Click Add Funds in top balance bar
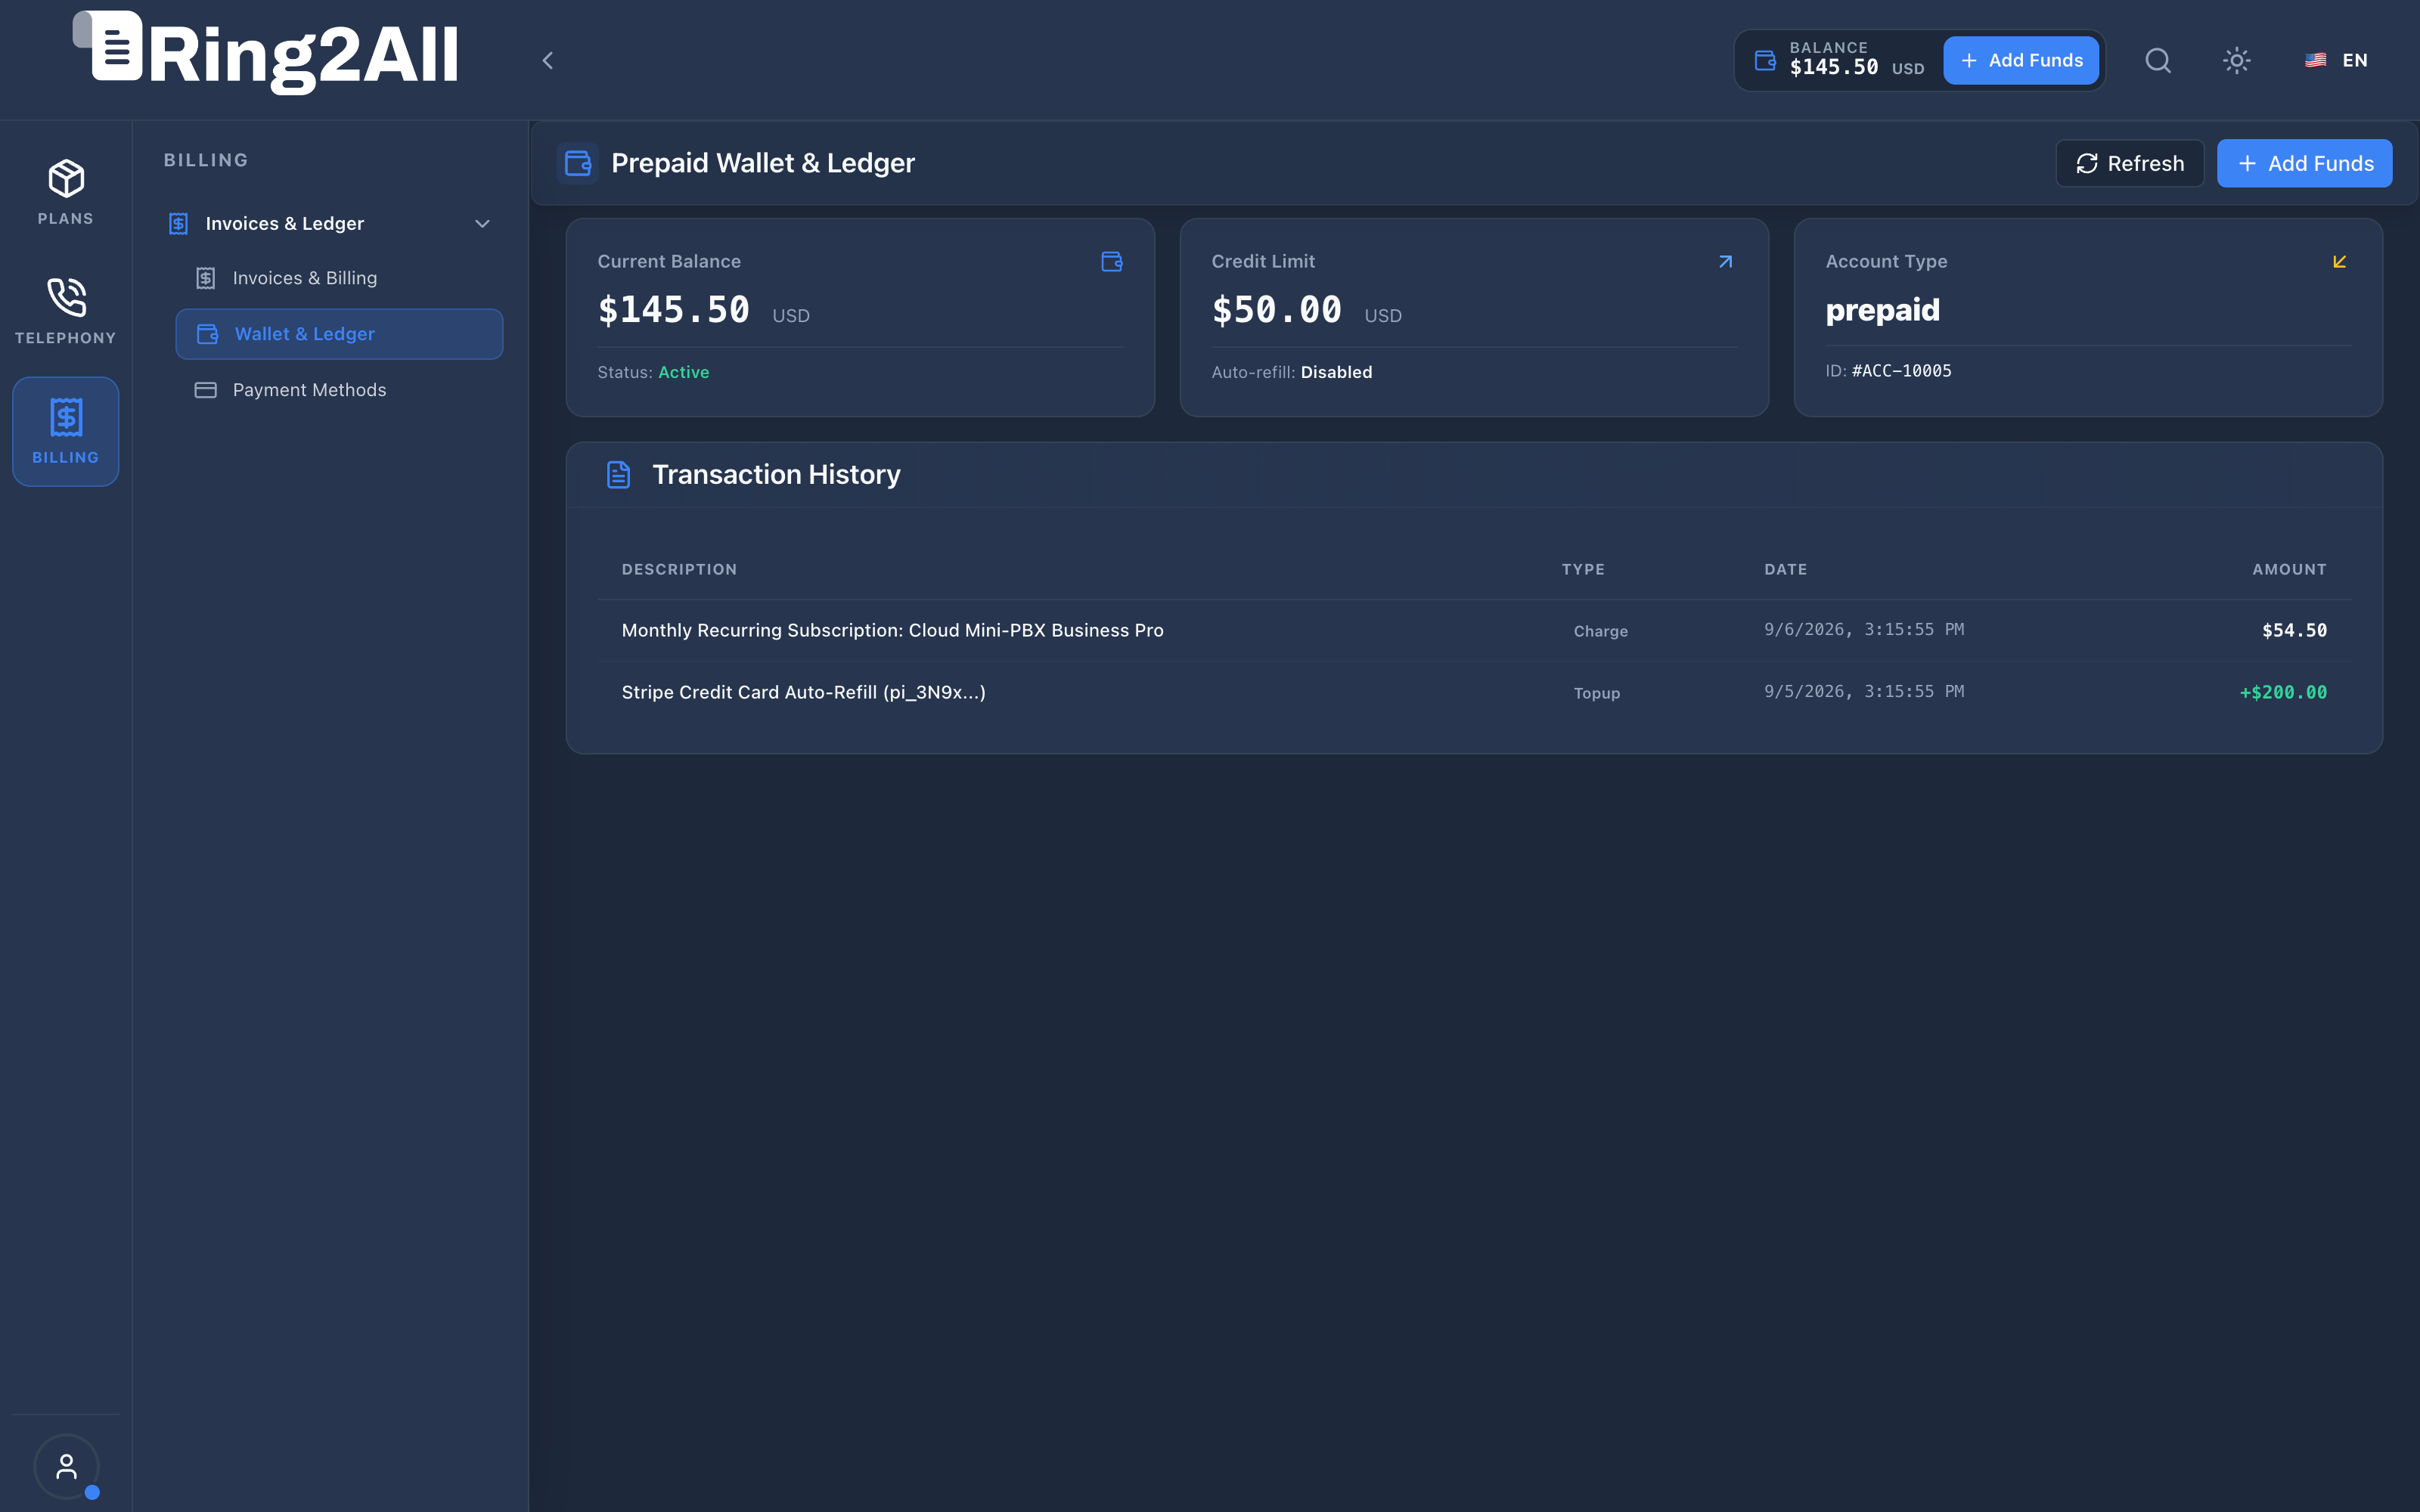 tap(2021, 61)
